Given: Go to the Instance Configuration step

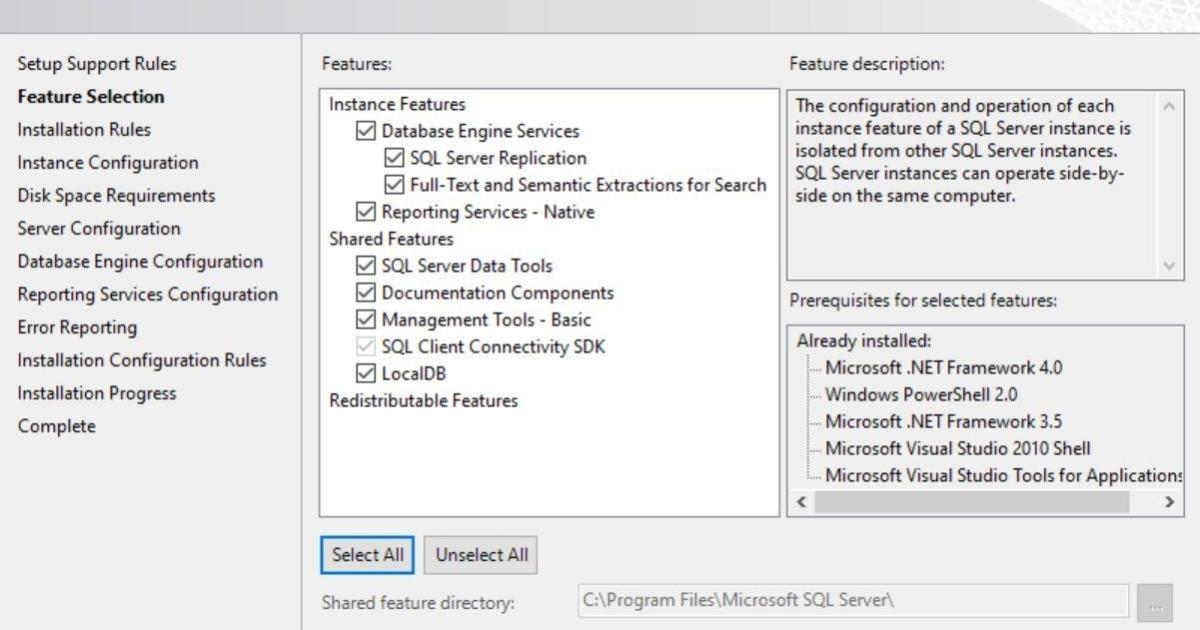Looking at the screenshot, I should click(108, 162).
